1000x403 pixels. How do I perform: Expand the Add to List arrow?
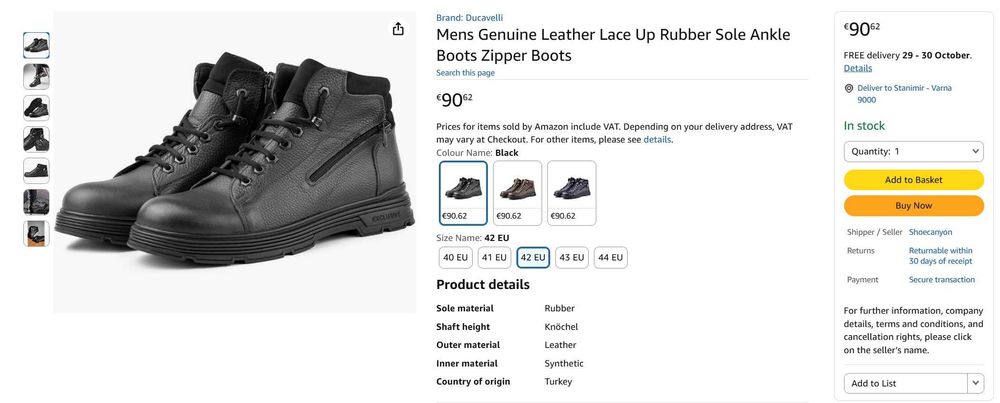975,383
